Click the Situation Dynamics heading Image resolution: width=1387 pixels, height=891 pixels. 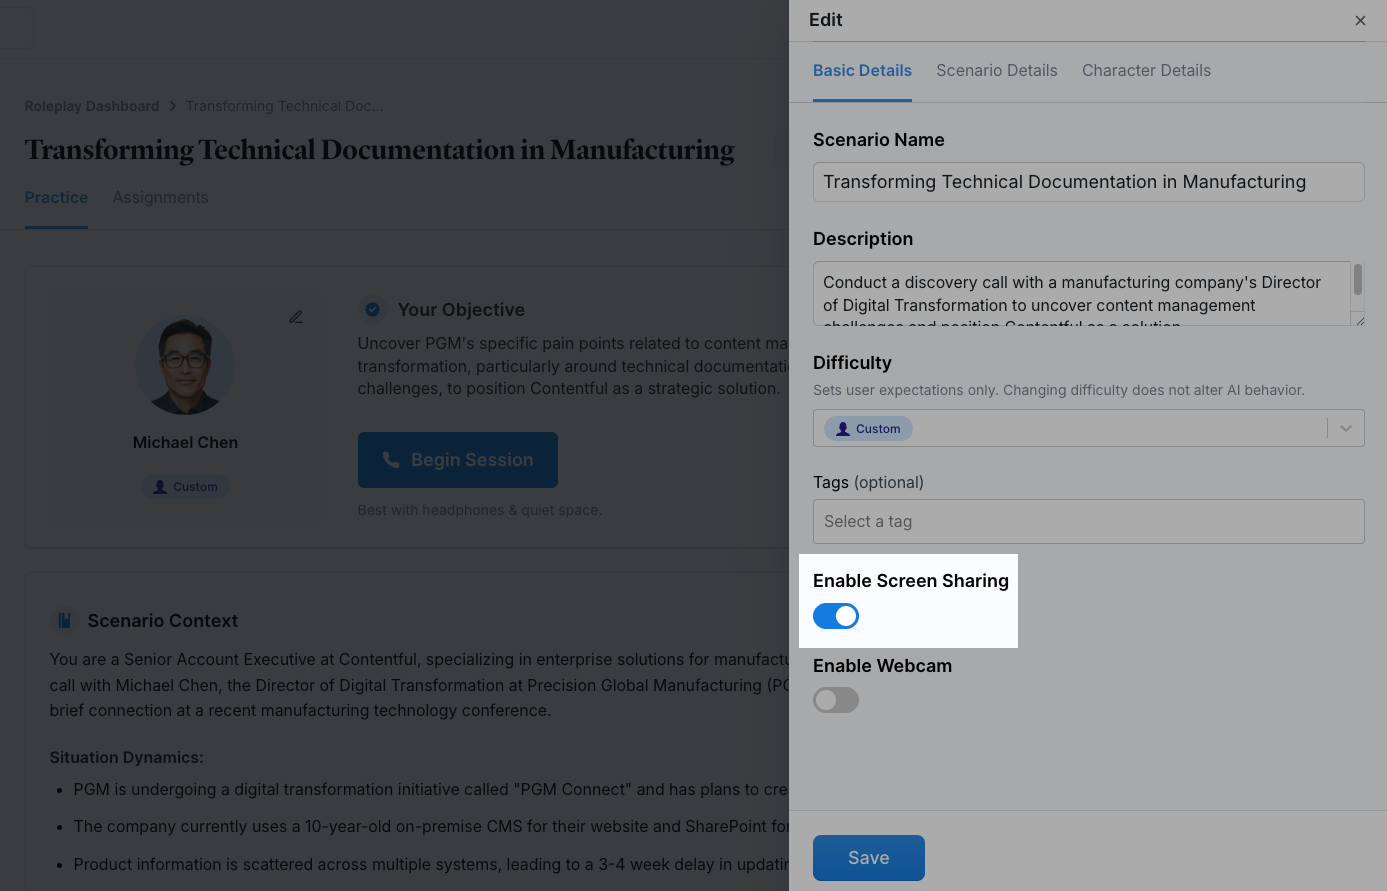point(127,758)
